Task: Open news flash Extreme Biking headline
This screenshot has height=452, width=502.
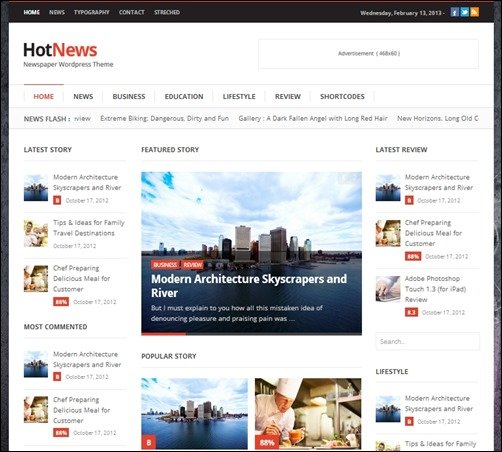Action: 165,119
